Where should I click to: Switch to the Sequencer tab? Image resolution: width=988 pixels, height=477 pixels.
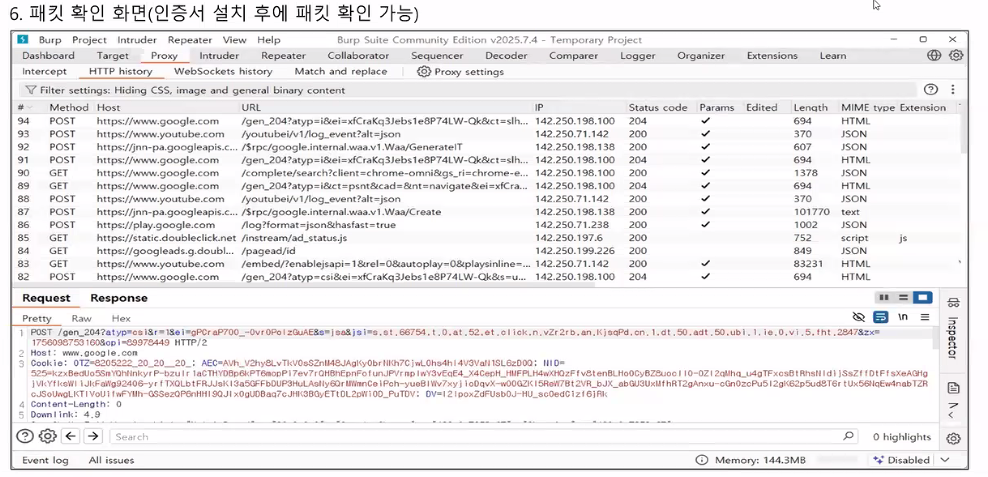tap(437, 55)
